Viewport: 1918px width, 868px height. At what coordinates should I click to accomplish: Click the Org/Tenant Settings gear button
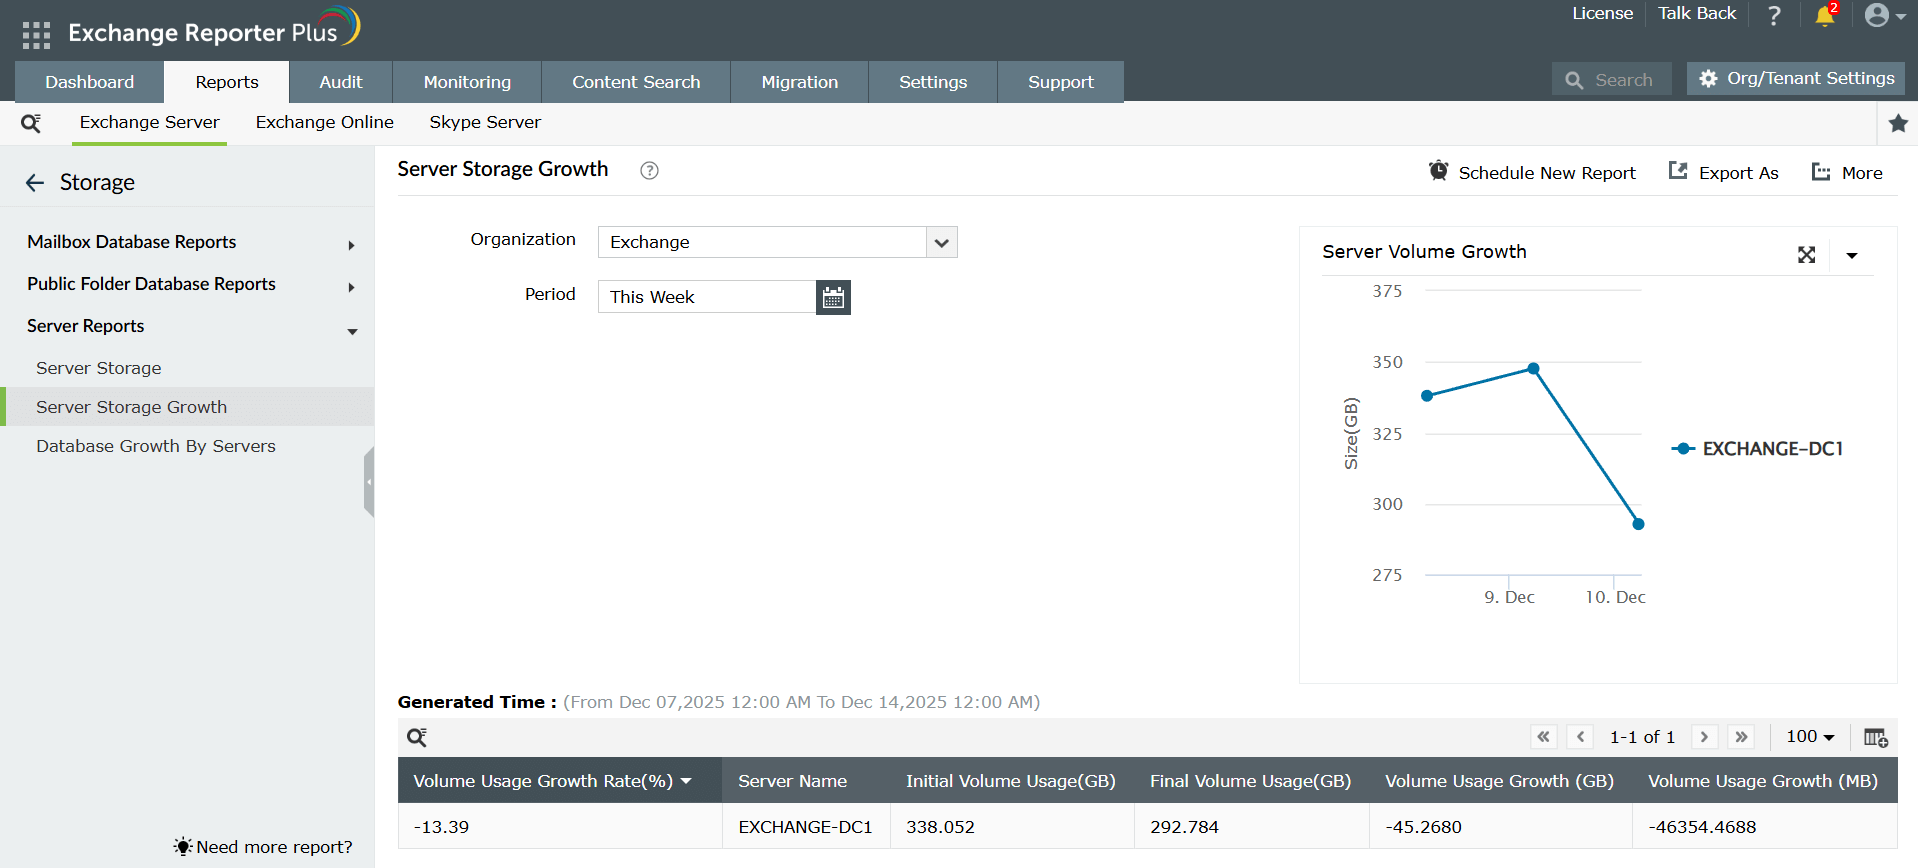click(1796, 78)
